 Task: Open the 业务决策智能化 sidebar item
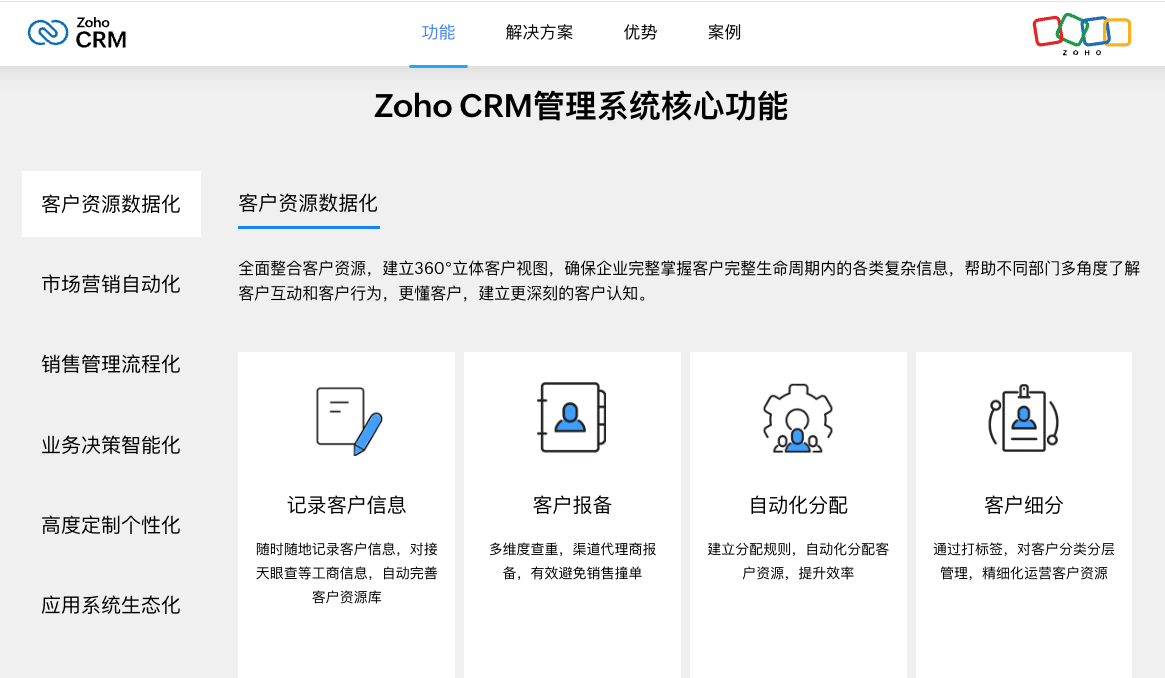coord(111,445)
